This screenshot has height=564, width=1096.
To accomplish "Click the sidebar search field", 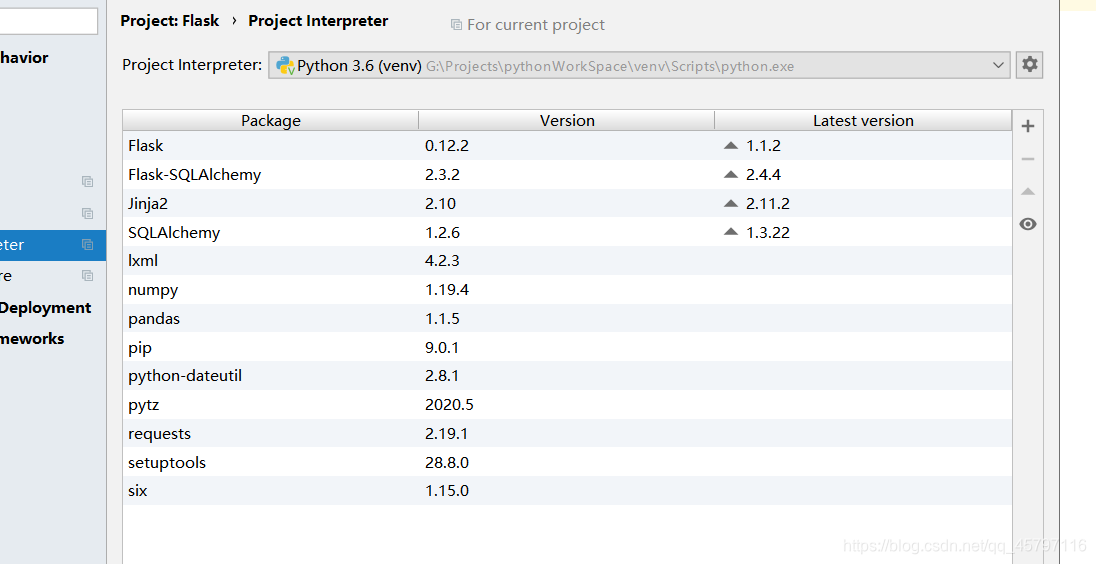I will [48, 21].
